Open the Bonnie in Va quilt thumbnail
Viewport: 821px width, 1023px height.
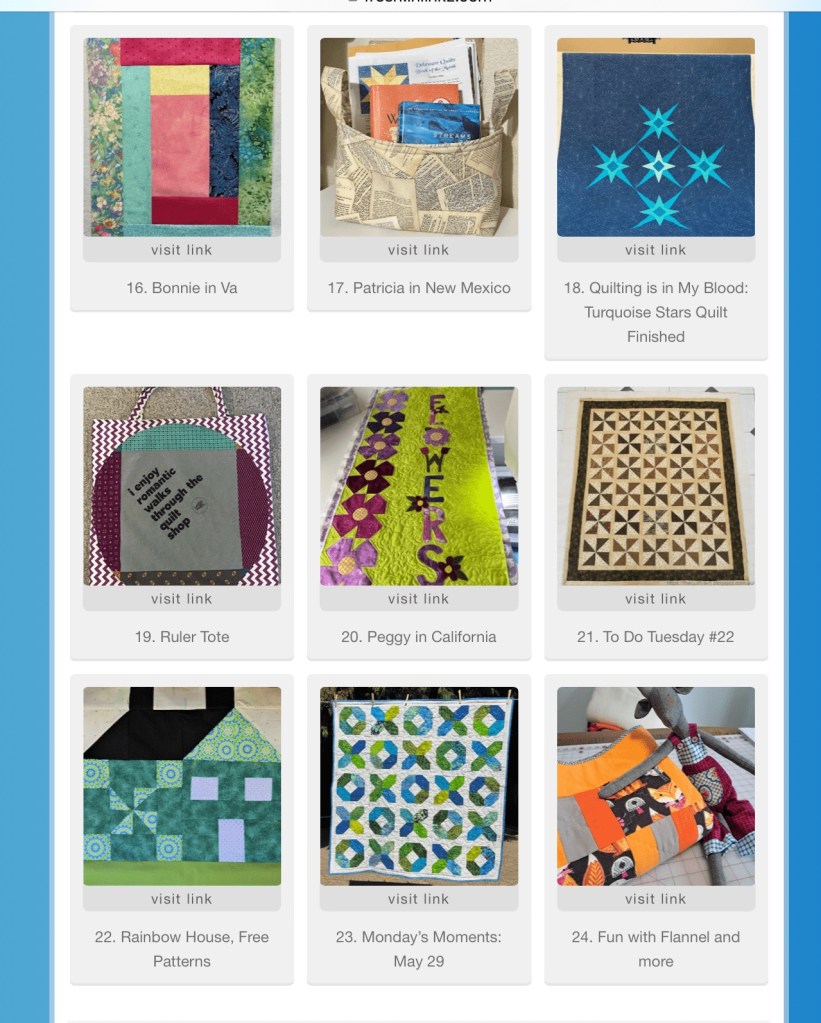click(182, 137)
